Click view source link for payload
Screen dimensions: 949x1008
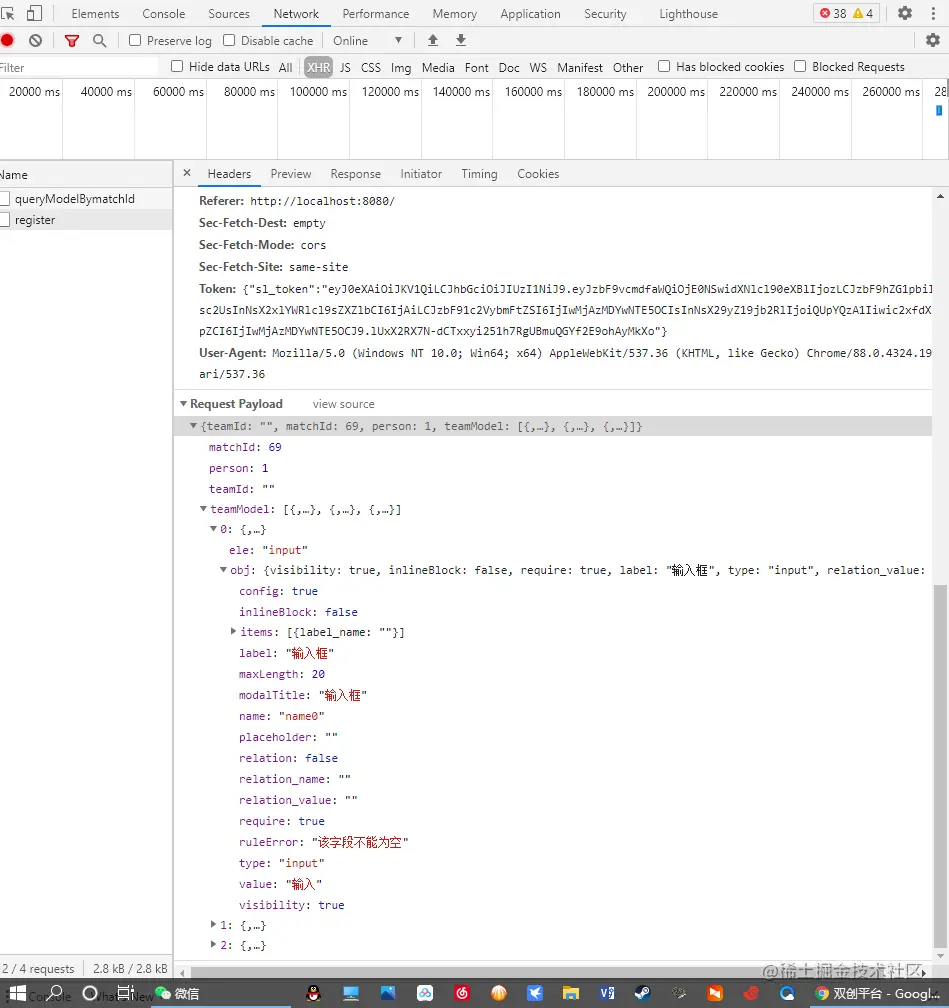pos(343,404)
